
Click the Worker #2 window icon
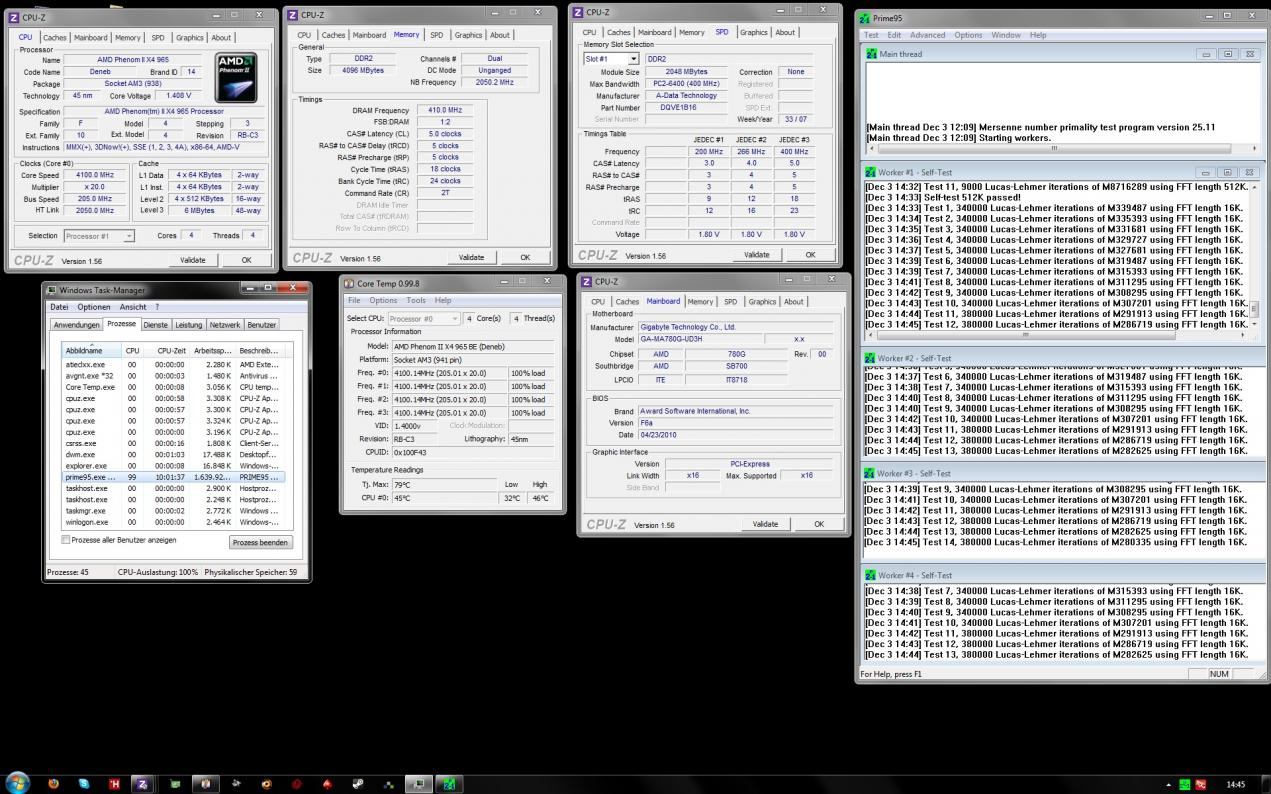click(871, 358)
